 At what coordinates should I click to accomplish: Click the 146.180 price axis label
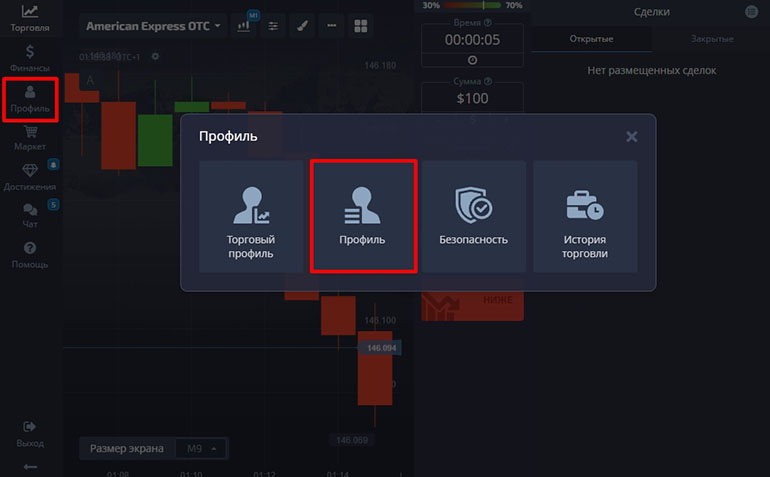click(380, 65)
